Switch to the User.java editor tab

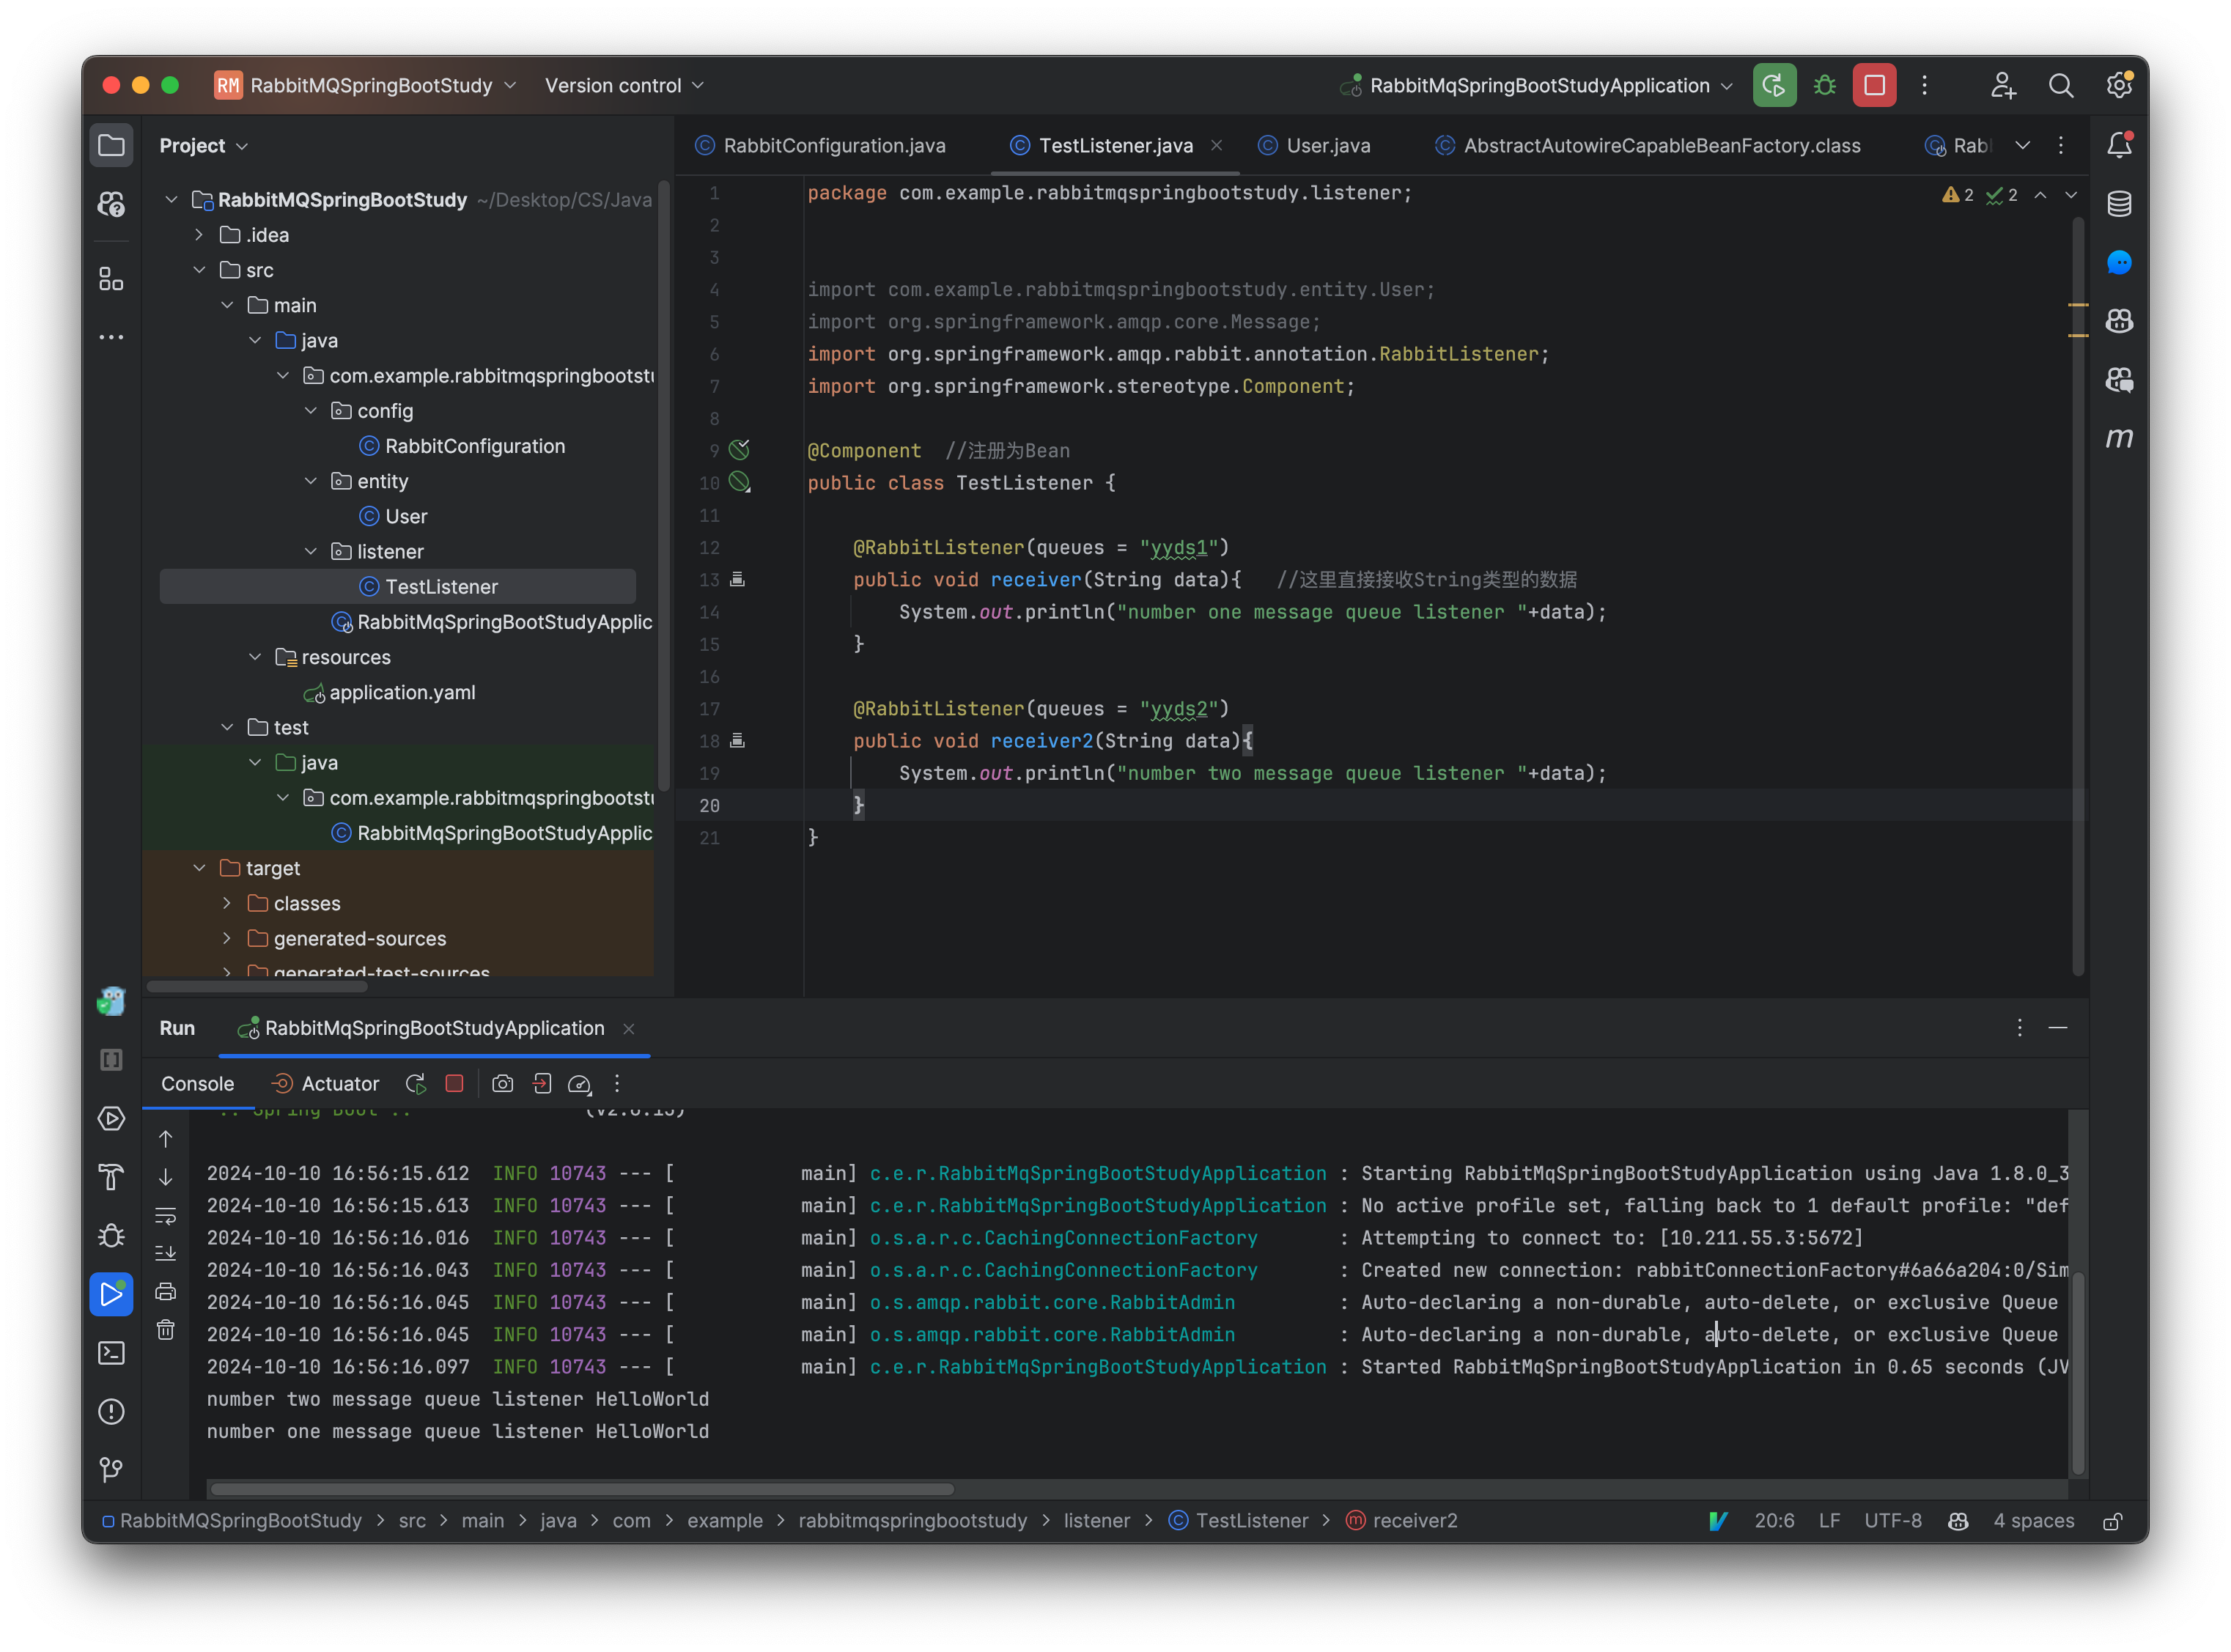click(x=1327, y=146)
